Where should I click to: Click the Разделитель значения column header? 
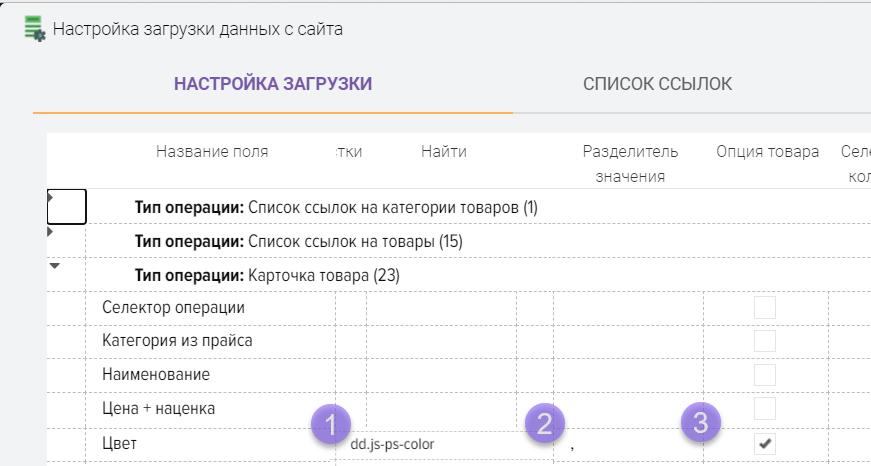[x=630, y=163]
